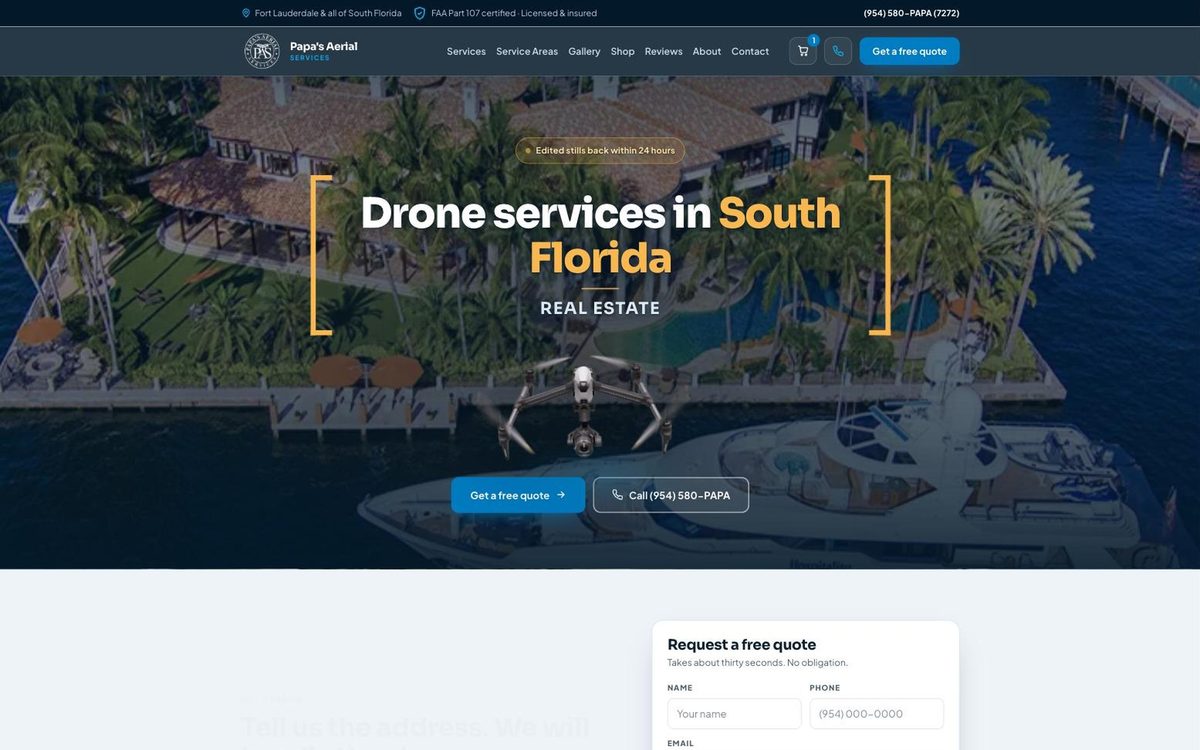Click the Papa's Aerial brand name text
1200x750 pixels.
[324, 46]
